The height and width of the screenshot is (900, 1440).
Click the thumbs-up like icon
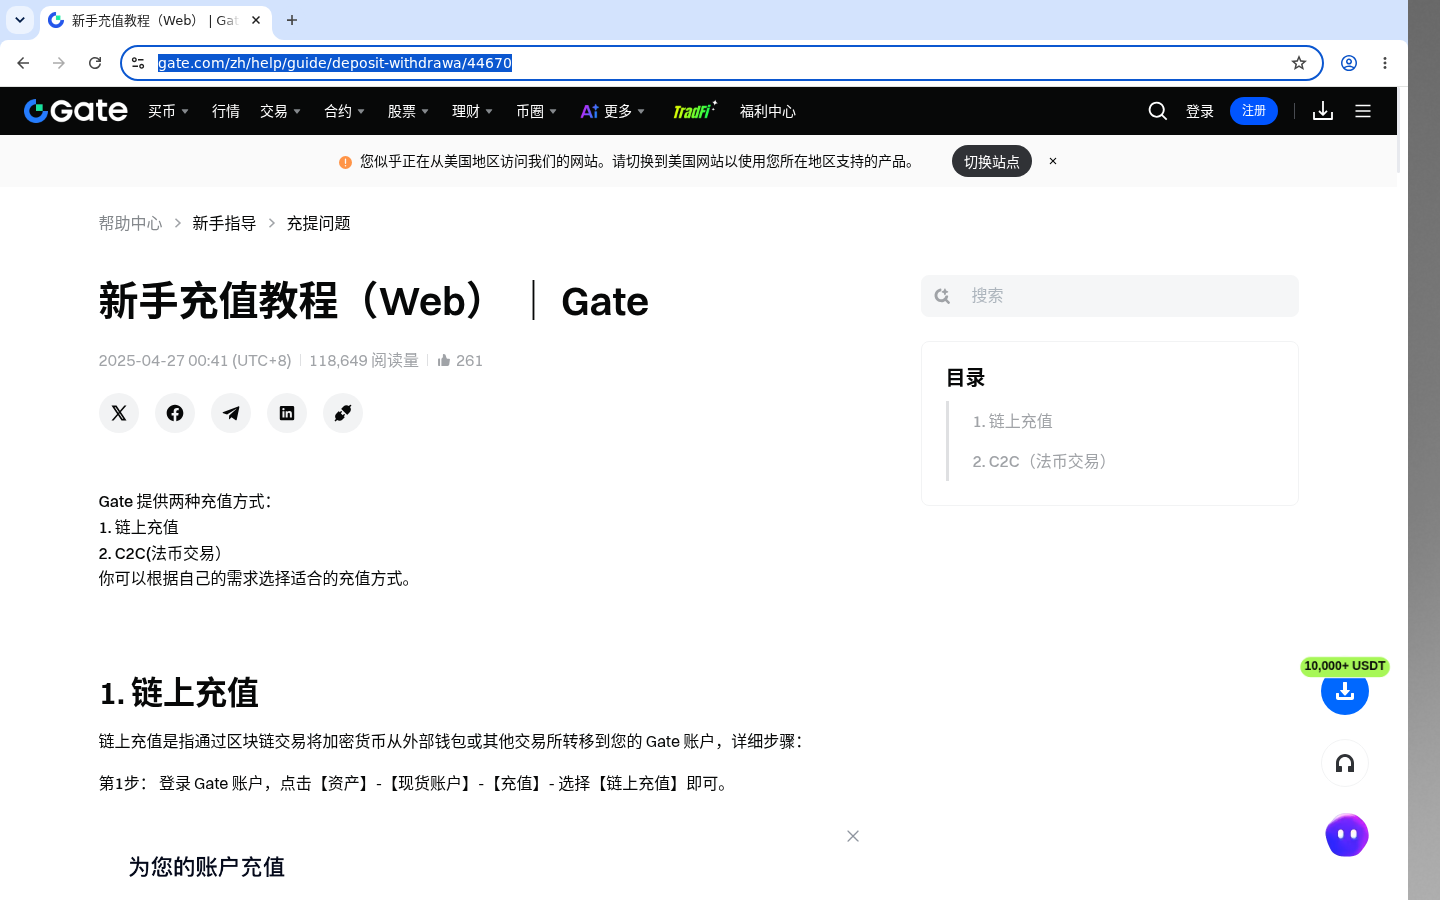[444, 360]
